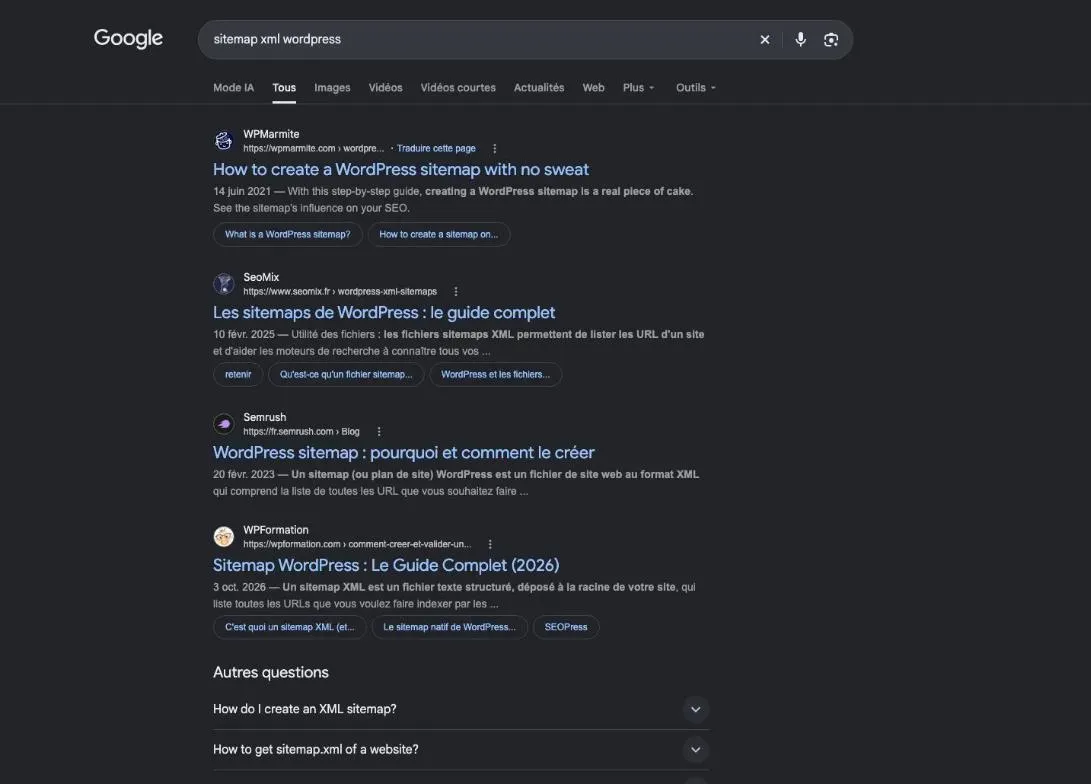Click the fr.semrush.com Blog breadcrumb
The height and width of the screenshot is (784, 1091).
point(301,431)
